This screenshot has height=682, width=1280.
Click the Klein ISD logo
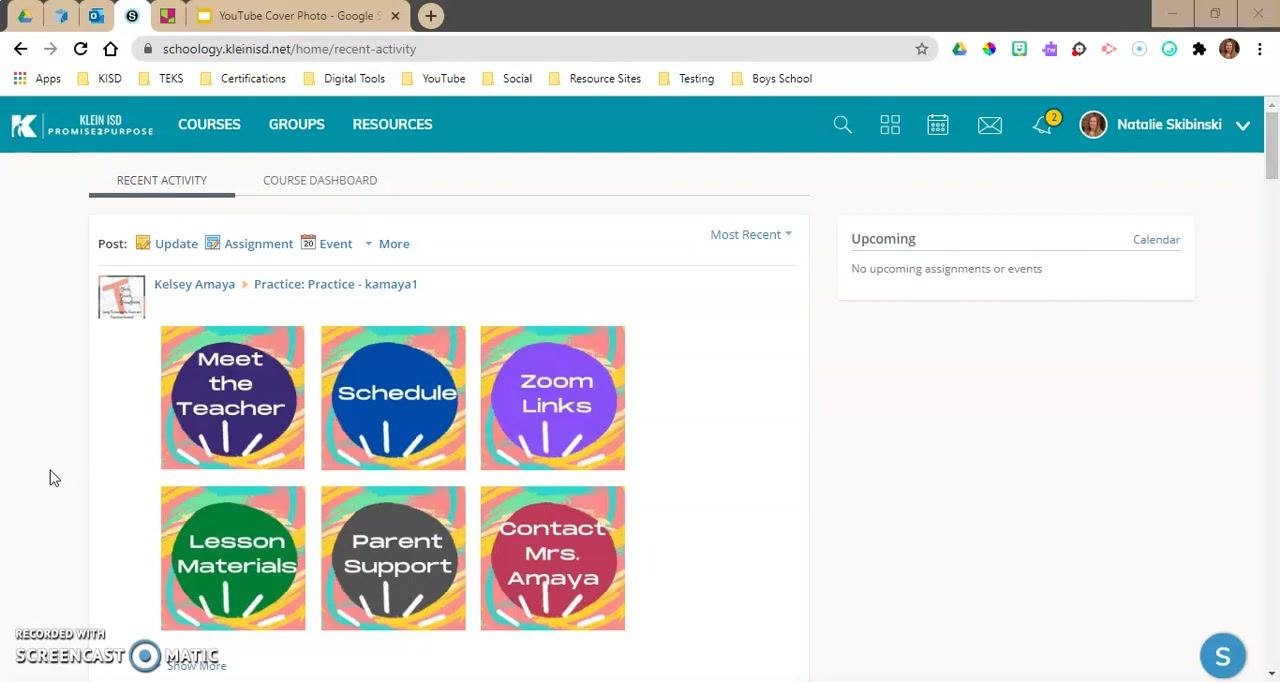pyautogui.click(x=82, y=125)
